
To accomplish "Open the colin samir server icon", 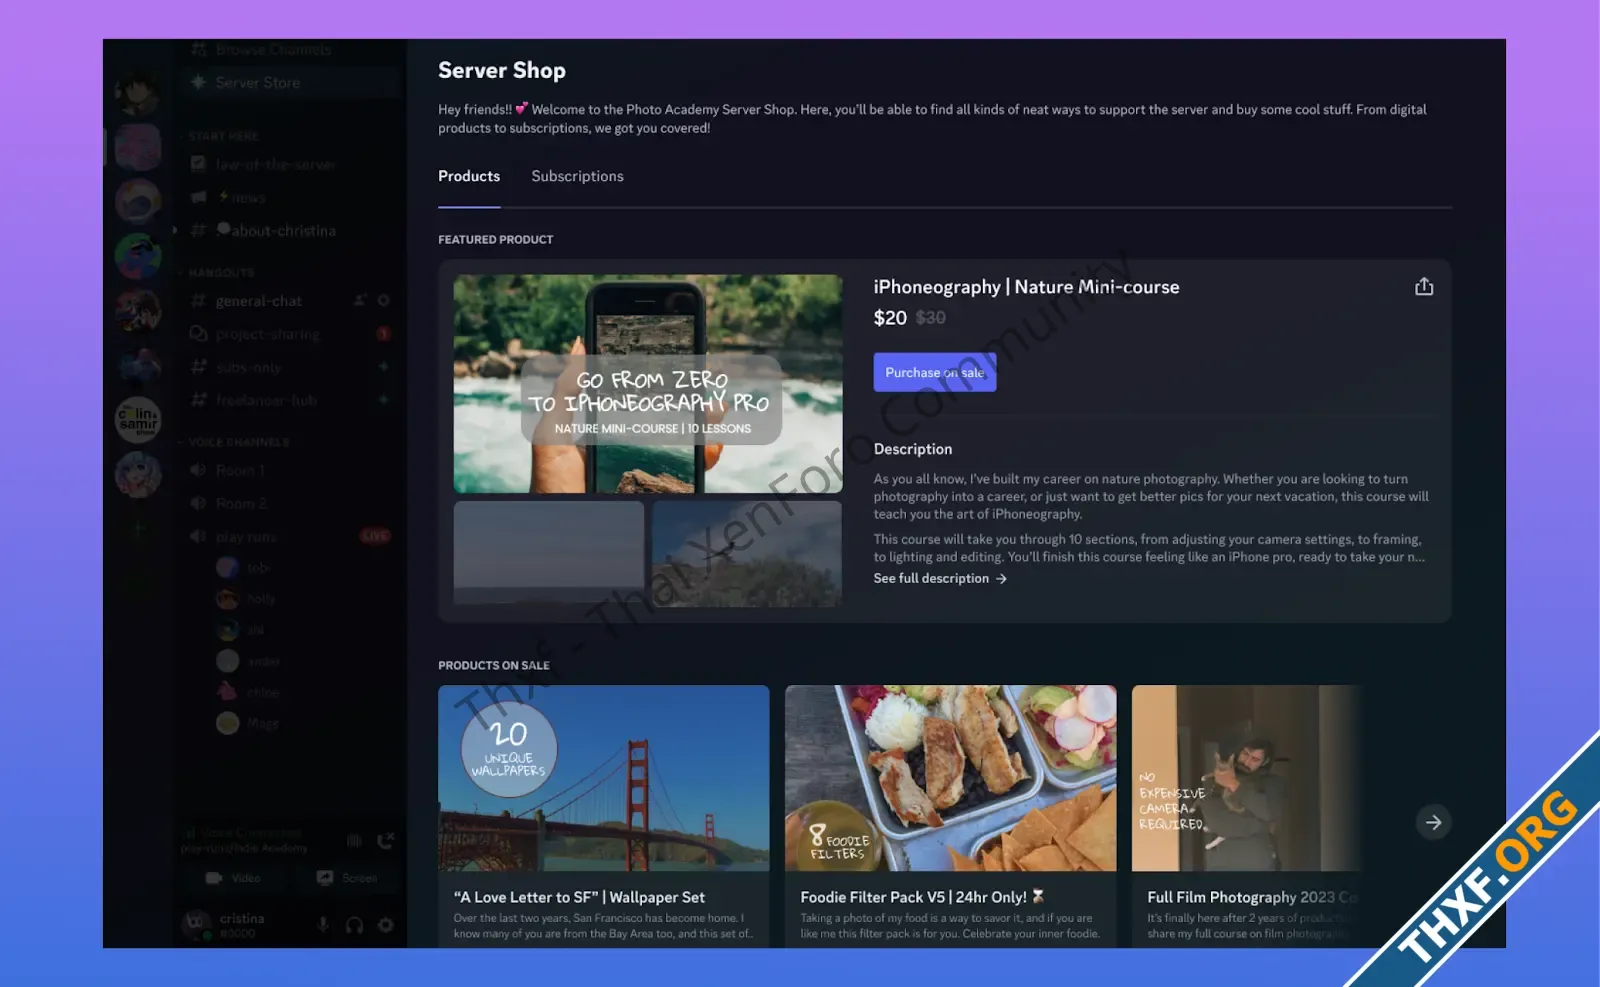I will [138, 419].
